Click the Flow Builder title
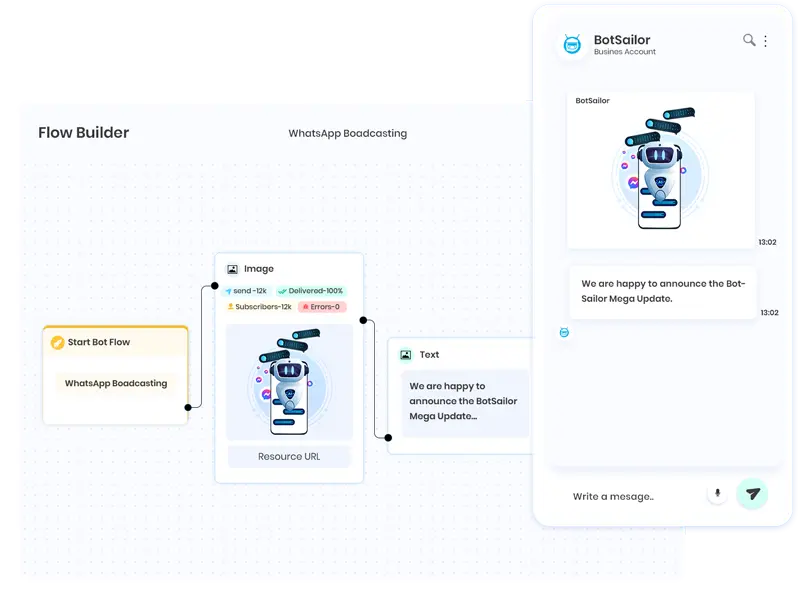This screenshot has height=600, width=800. pos(83,133)
